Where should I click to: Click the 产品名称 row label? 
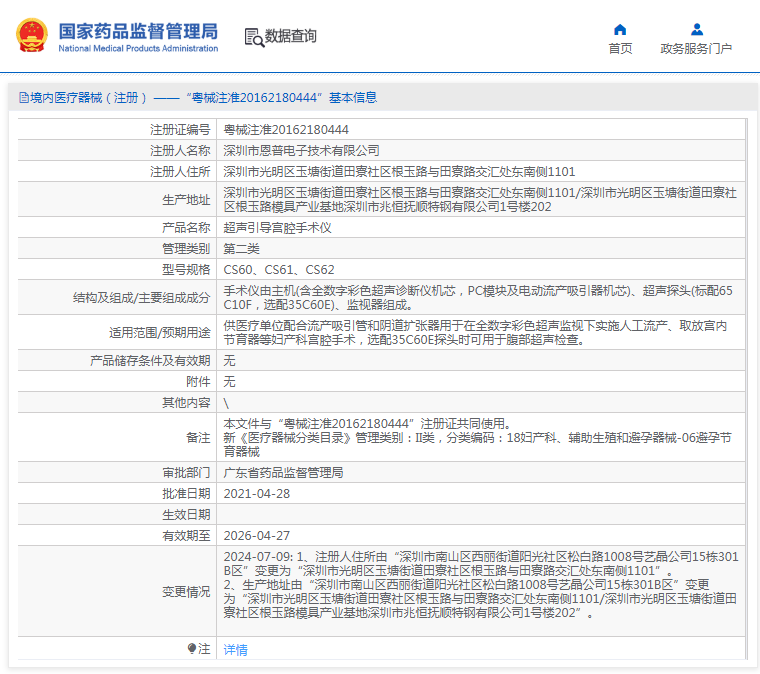point(186,228)
